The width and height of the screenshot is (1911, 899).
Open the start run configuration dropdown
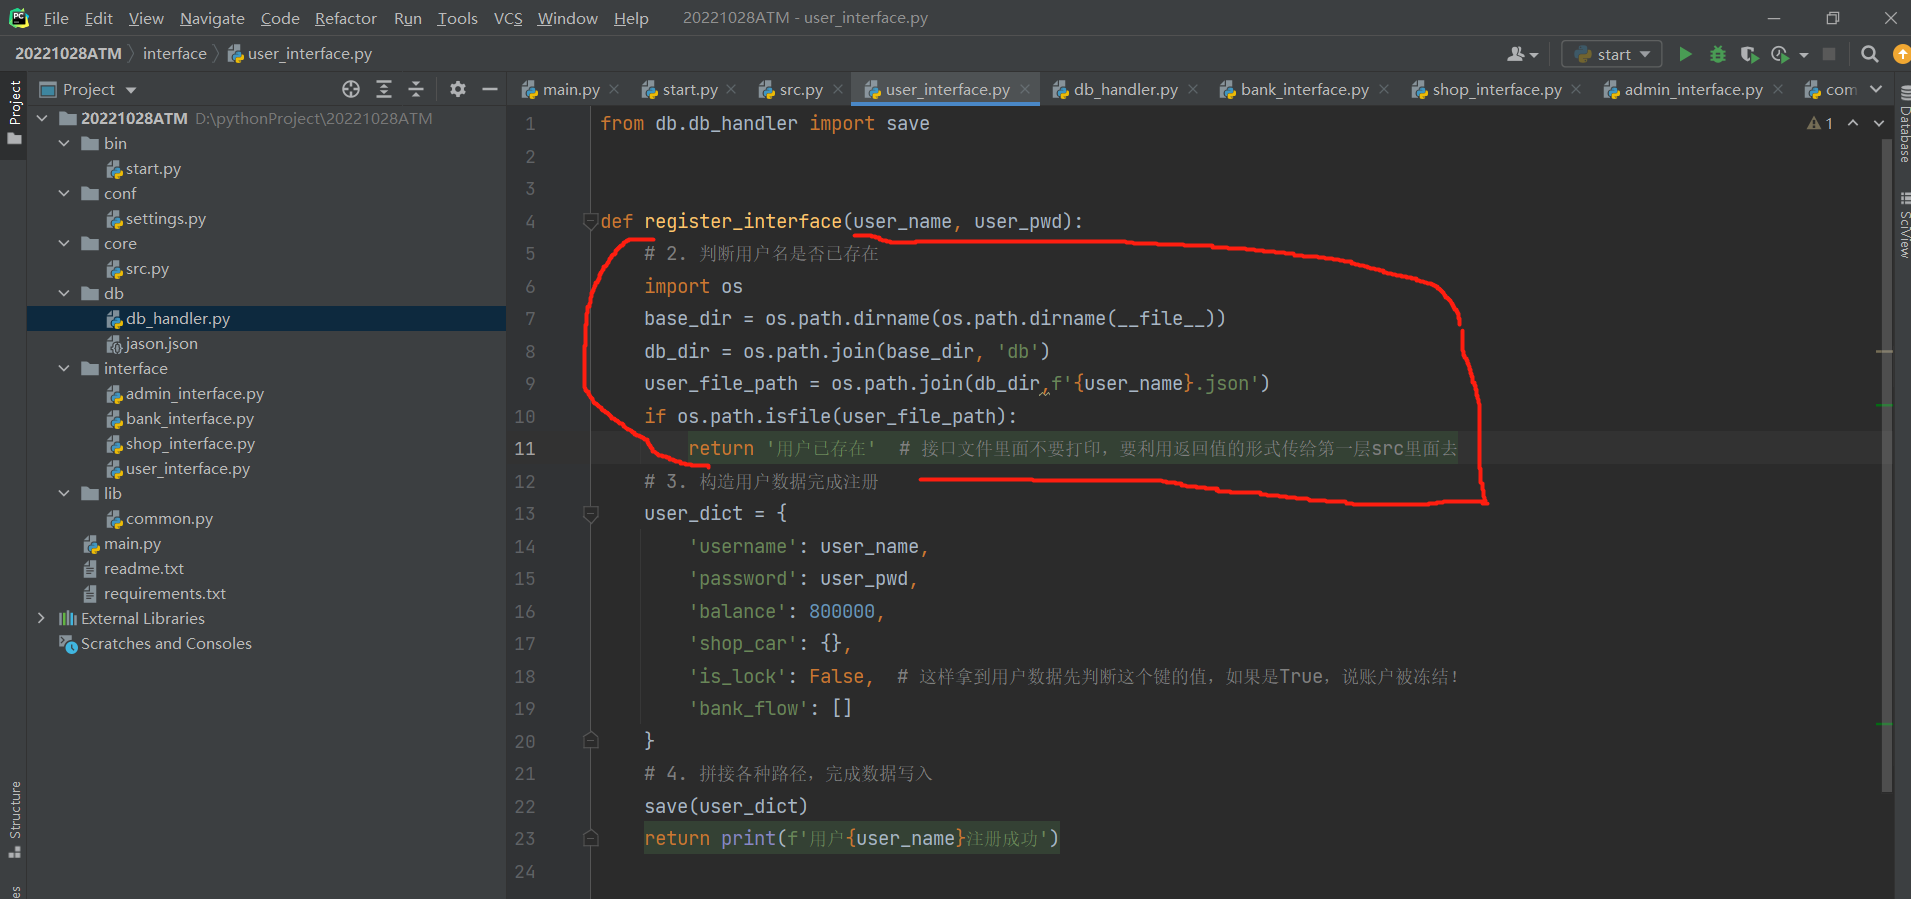coord(1612,54)
